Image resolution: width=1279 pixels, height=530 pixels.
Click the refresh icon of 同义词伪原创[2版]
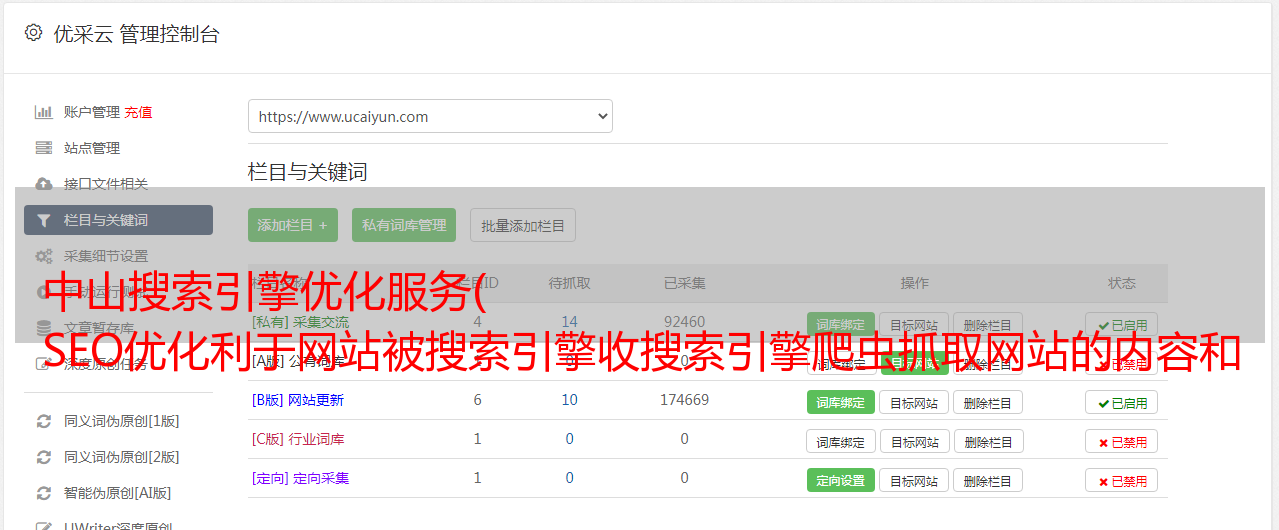tap(43, 457)
